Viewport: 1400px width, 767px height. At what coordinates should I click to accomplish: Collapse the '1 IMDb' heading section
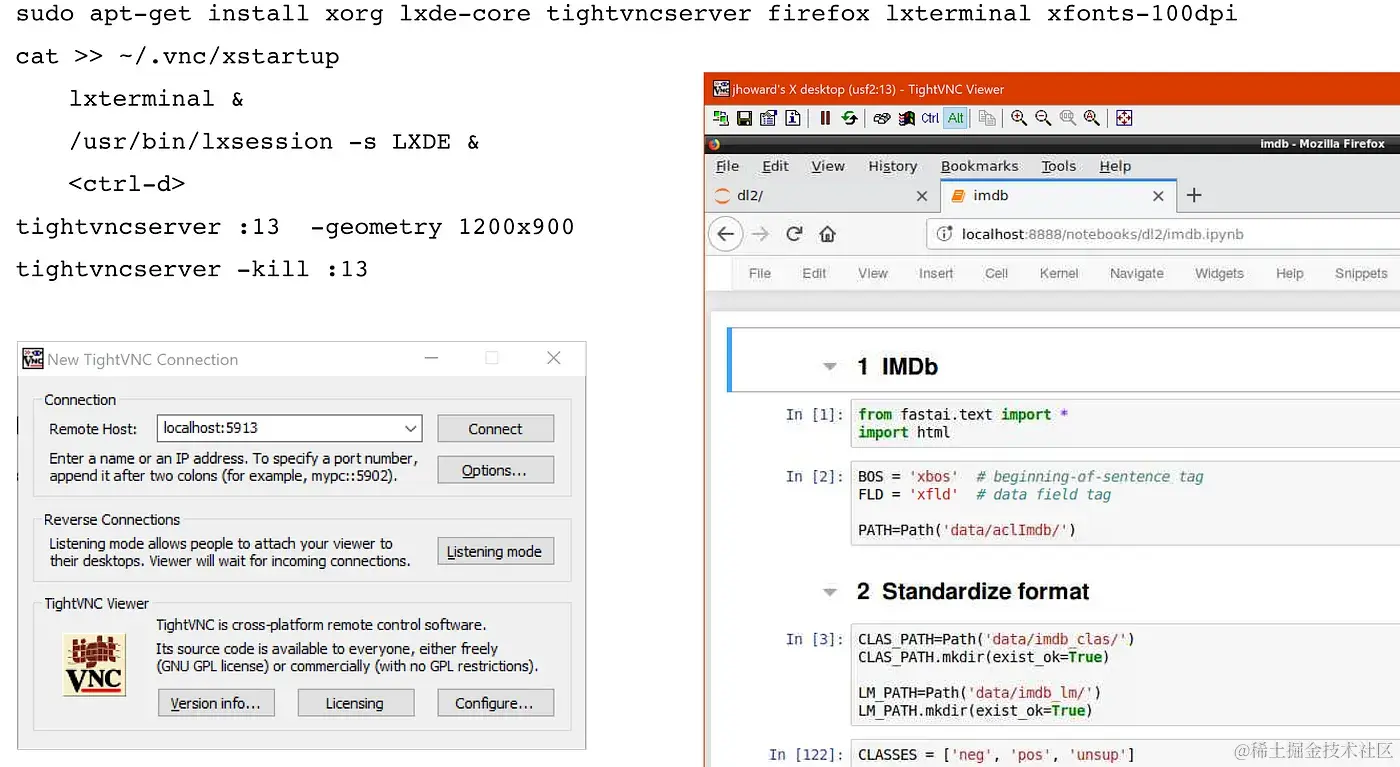(829, 367)
